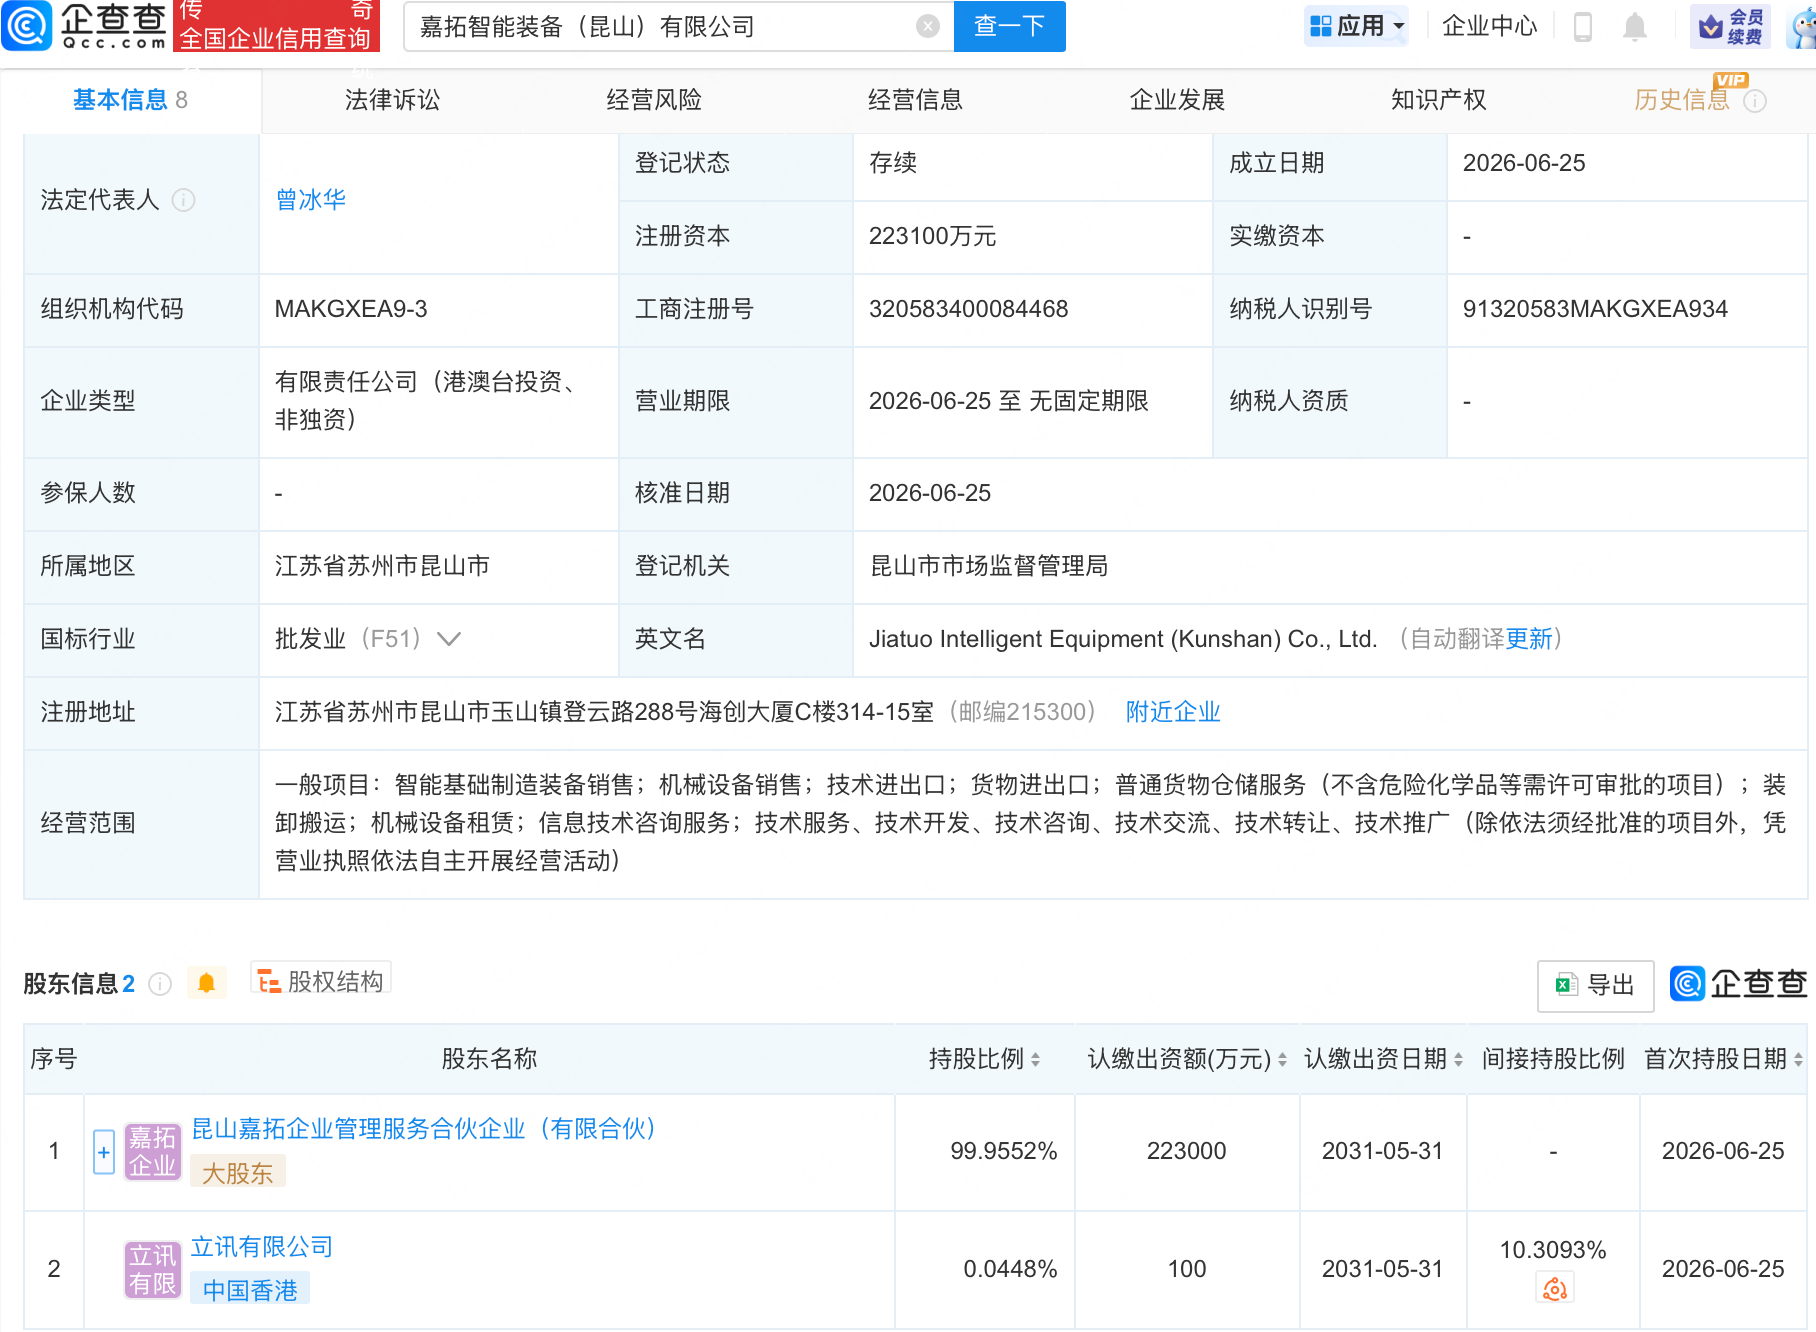
Task: Click the 大股东 tag
Action: pyautogui.click(x=238, y=1173)
